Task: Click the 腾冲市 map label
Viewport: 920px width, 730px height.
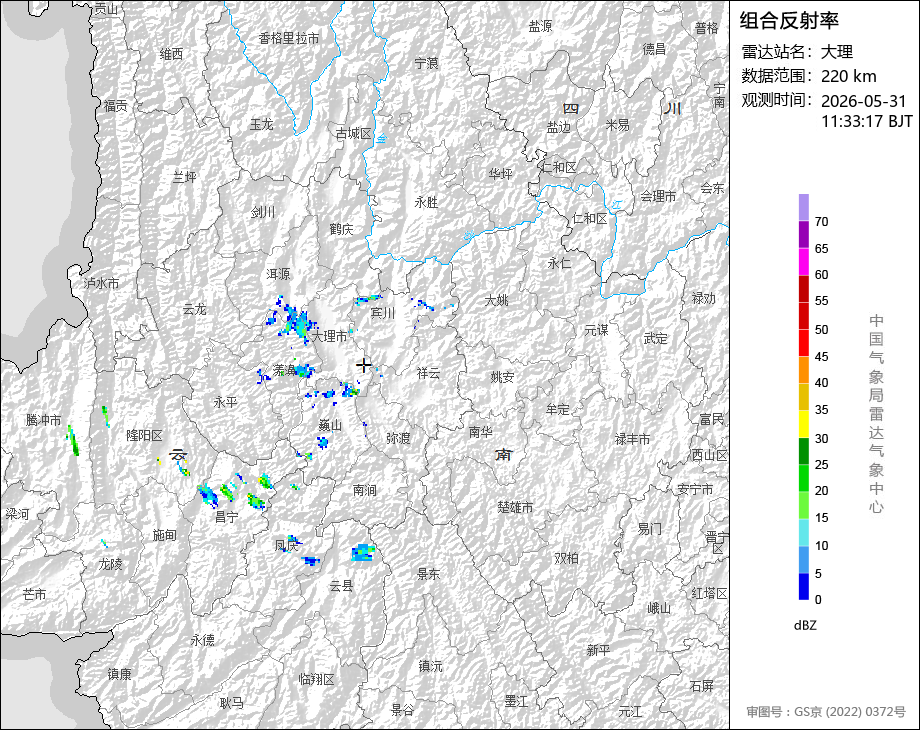Action: 43,420
